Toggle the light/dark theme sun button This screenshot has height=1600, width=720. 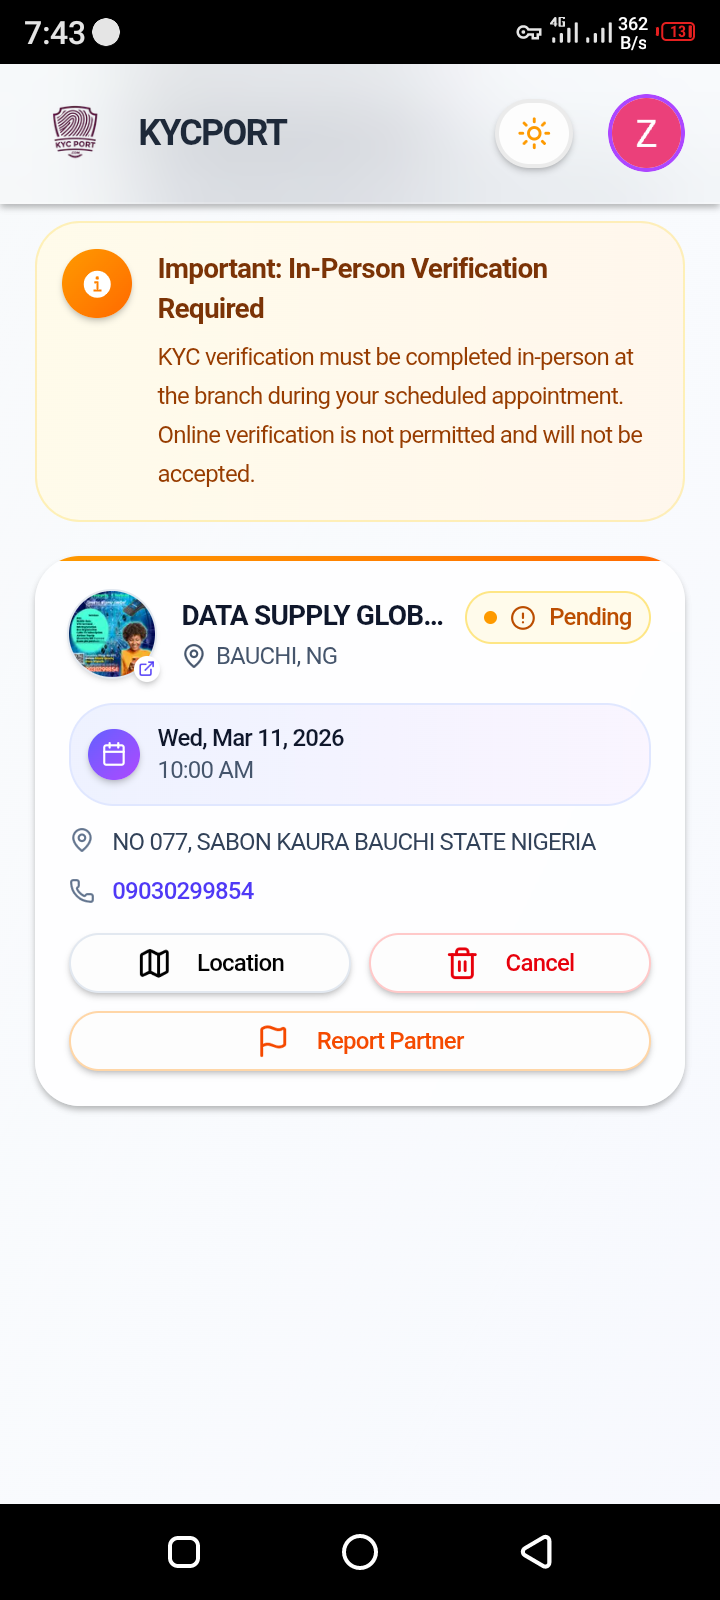coord(534,133)
